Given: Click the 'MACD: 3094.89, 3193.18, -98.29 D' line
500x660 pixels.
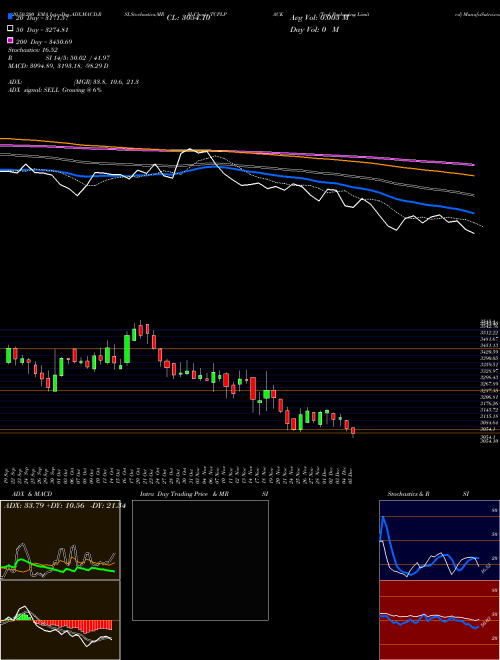Looking at the screenshot, I should click(59, 66).
